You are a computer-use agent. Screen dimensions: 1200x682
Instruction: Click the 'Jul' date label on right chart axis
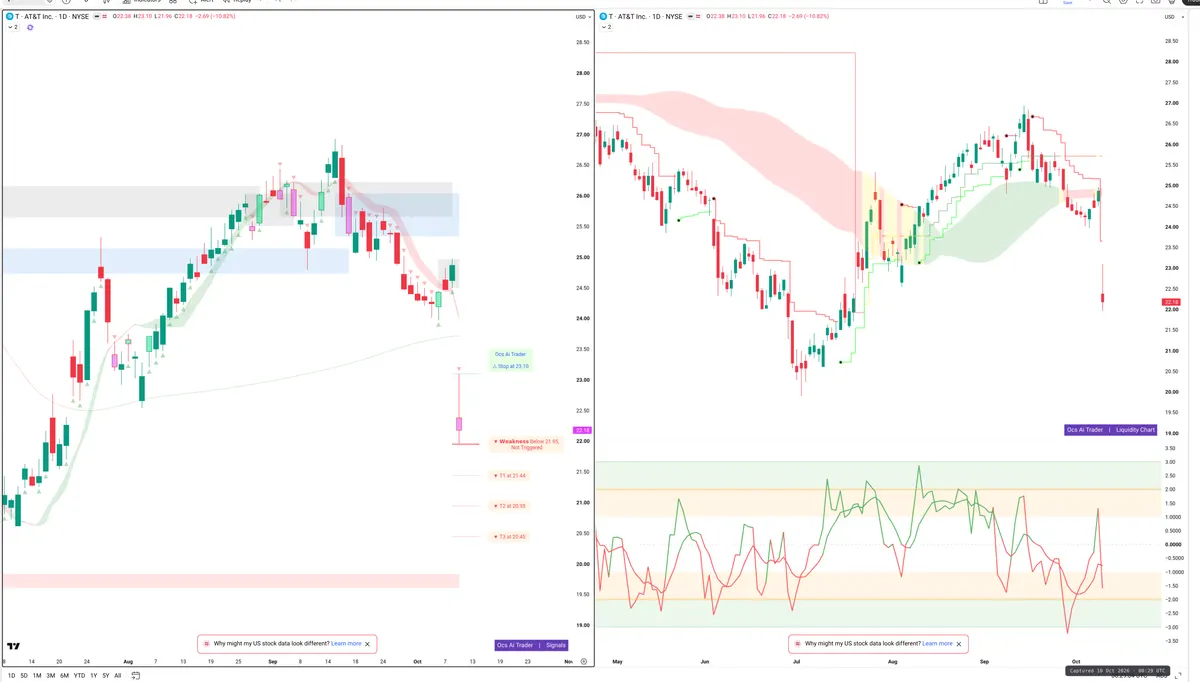pyautogui.click(x=796, y=662)
